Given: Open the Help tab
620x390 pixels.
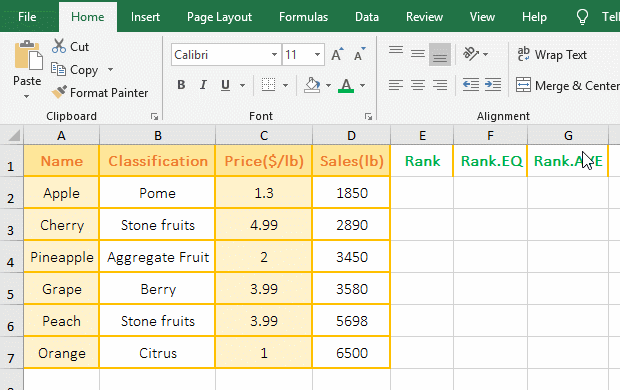Looking at the screenshot, I should 534,17.
